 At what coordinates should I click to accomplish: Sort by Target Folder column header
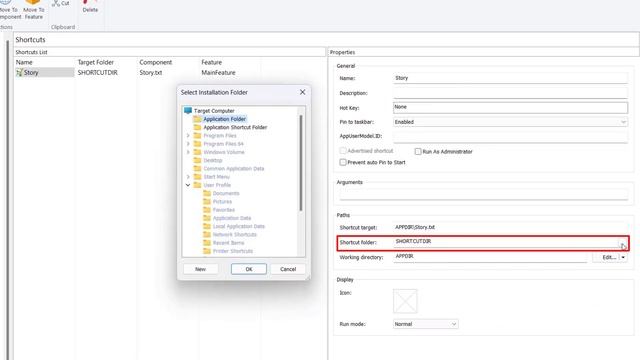[96, 62]
